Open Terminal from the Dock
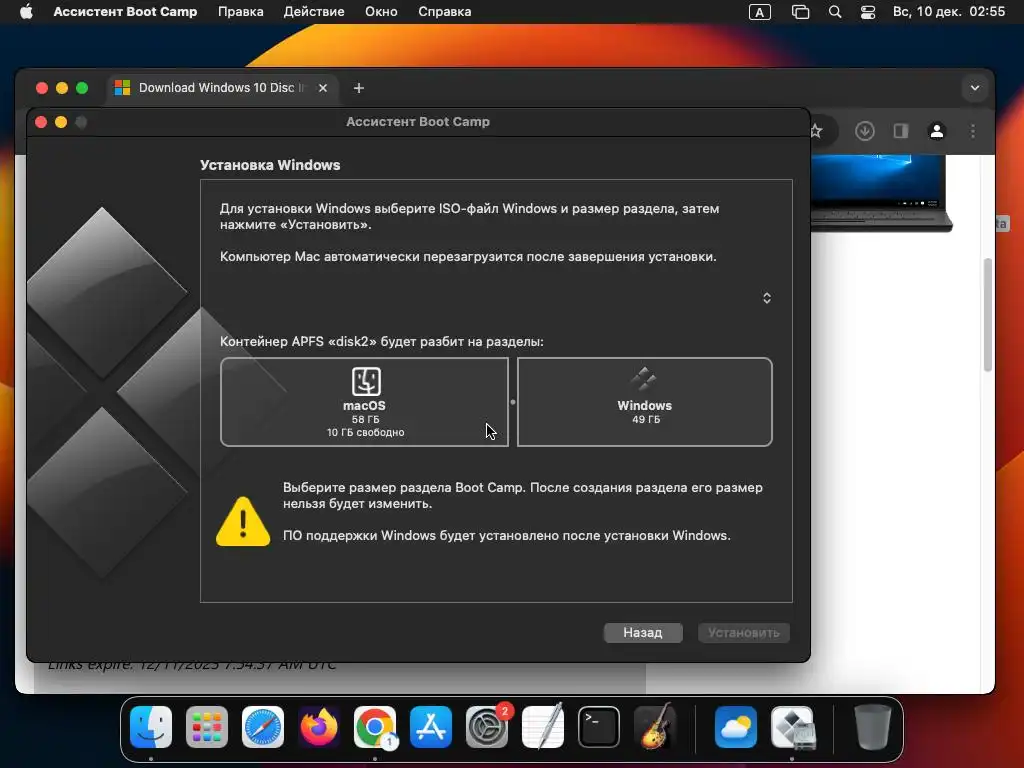This screenshot has width=1024, height=768. click(598, 726)
